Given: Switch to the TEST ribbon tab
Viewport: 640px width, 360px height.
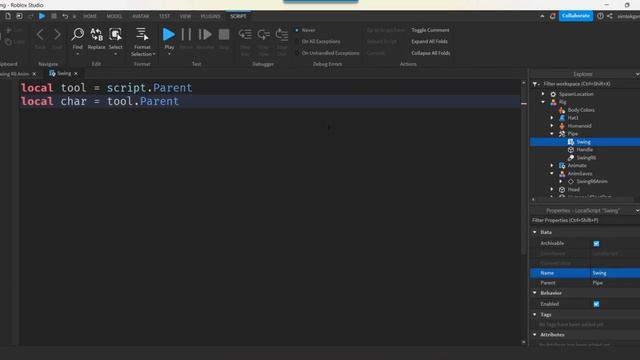Looking at the screenshot, I should tap(164, 16).
